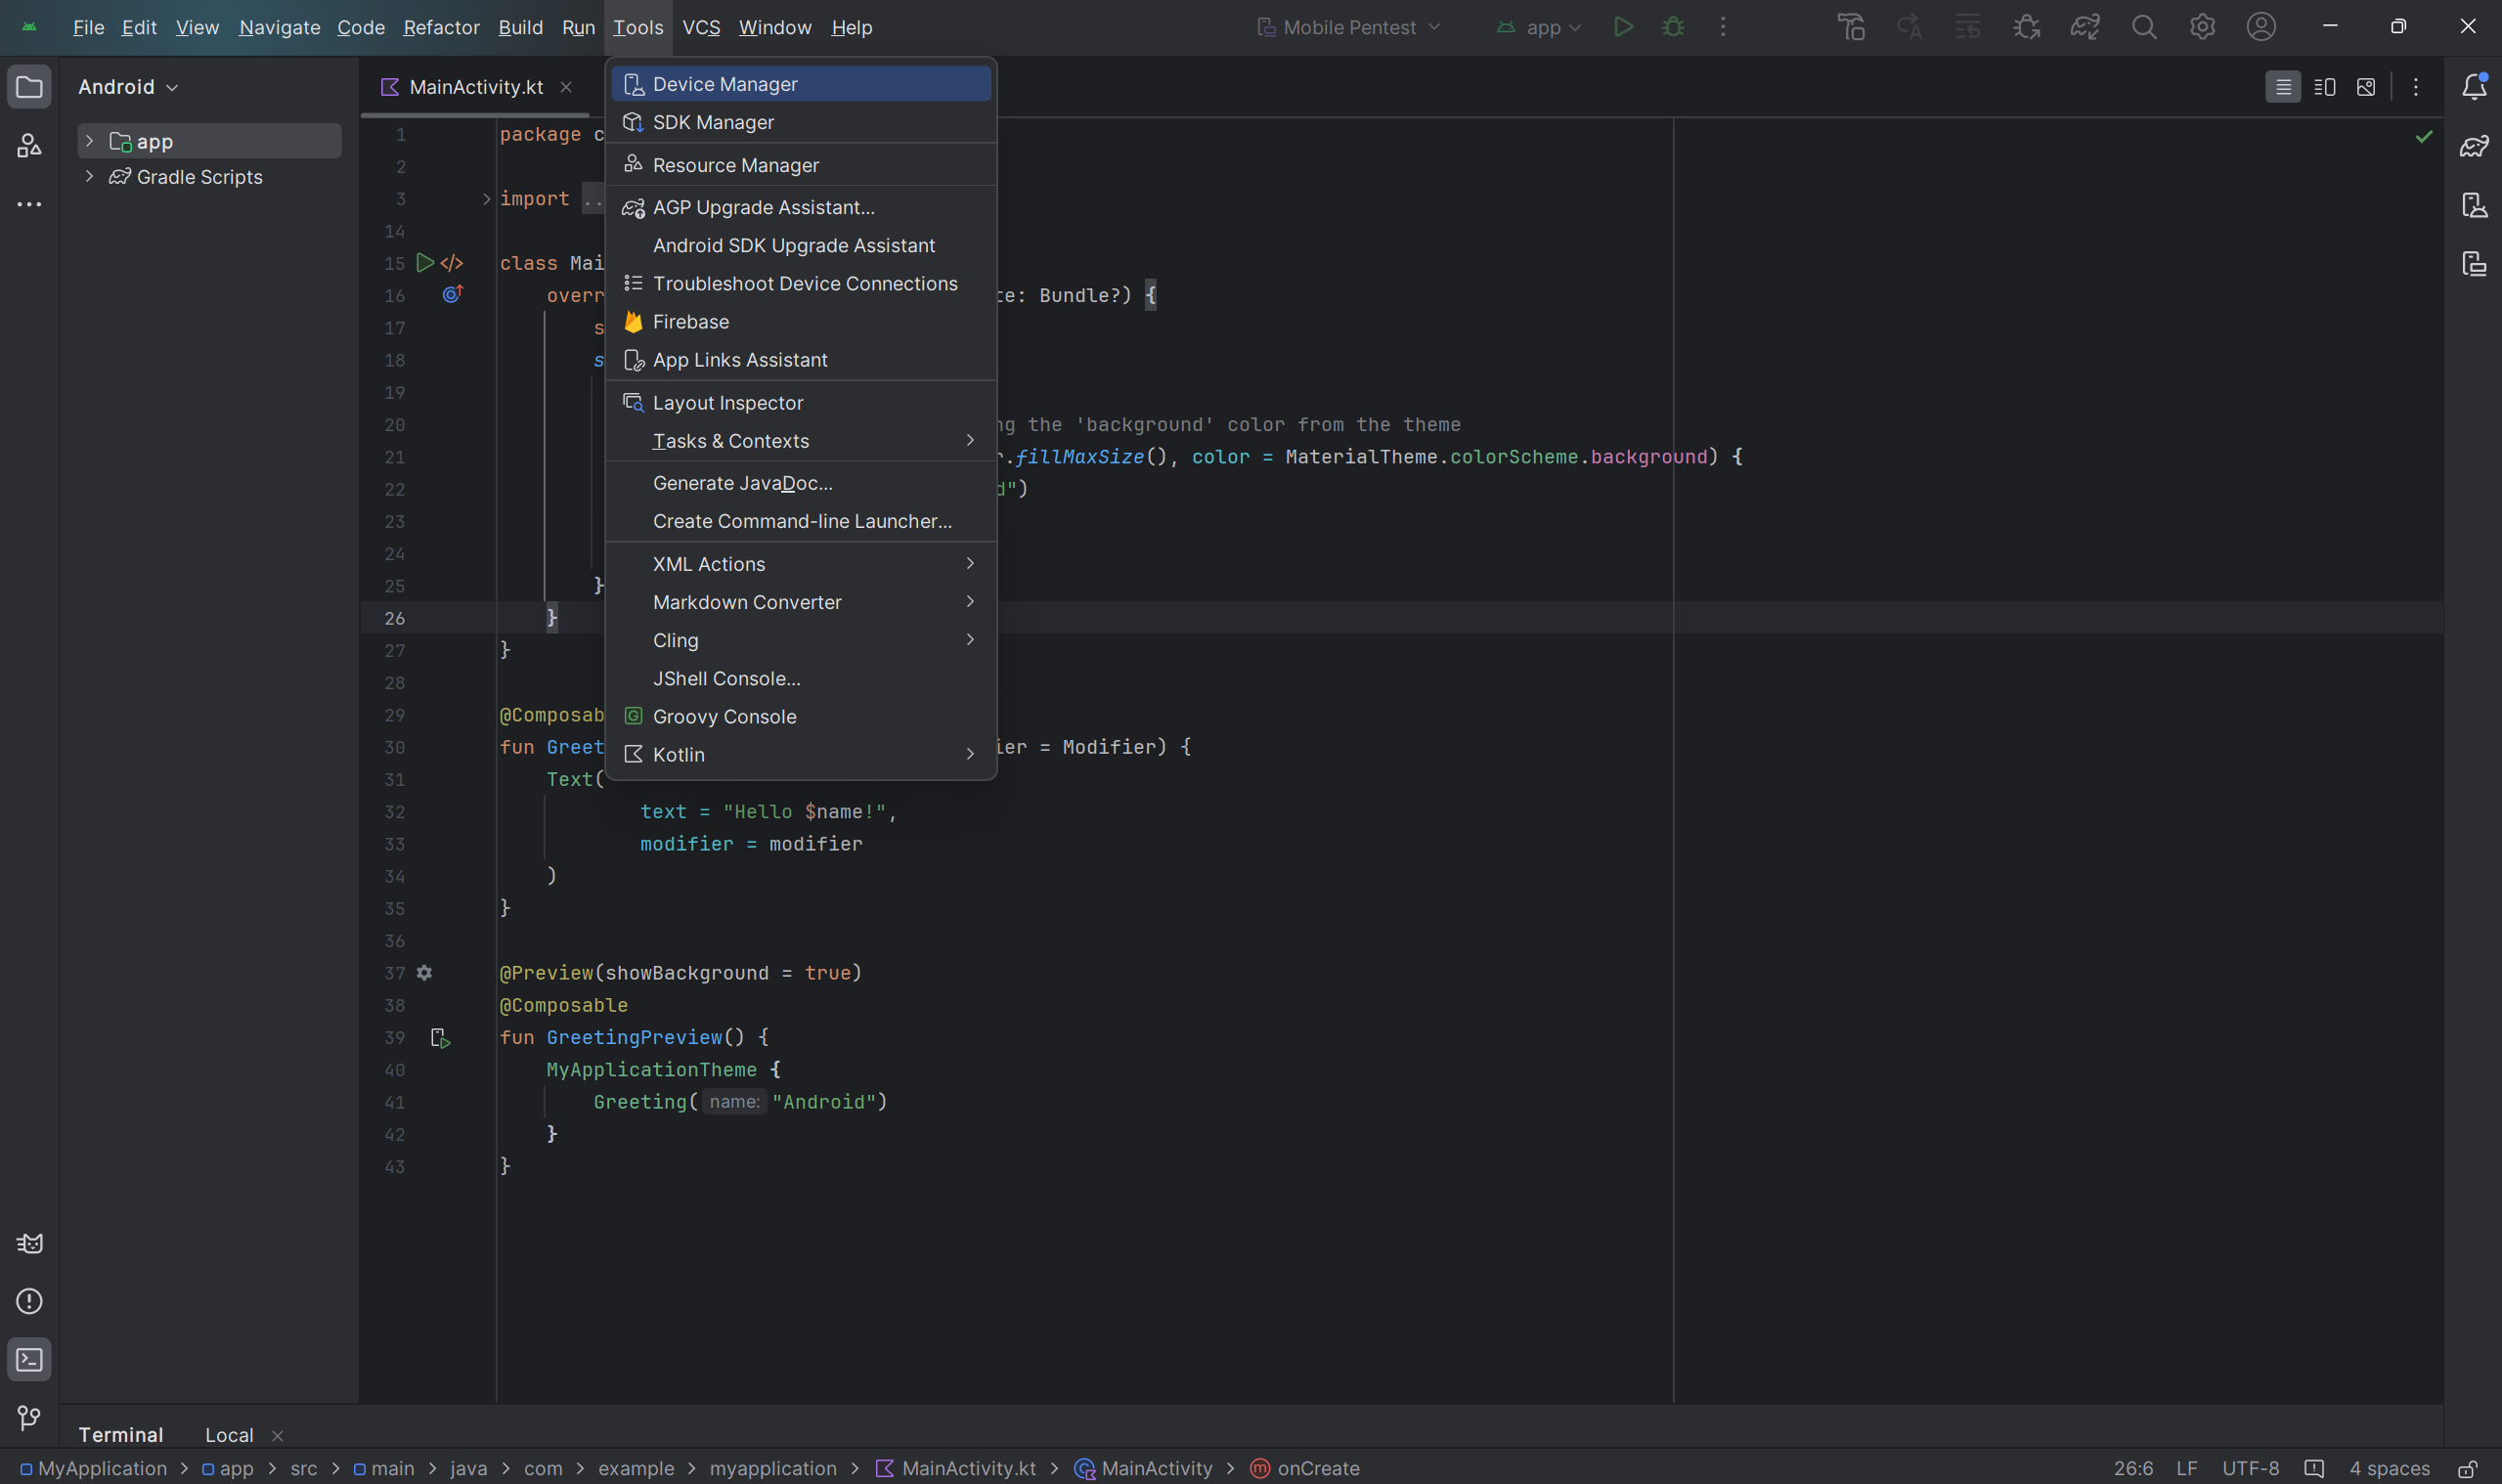Open the Kotlin submenu item
2502x1484 pixels.
[679, 754]
